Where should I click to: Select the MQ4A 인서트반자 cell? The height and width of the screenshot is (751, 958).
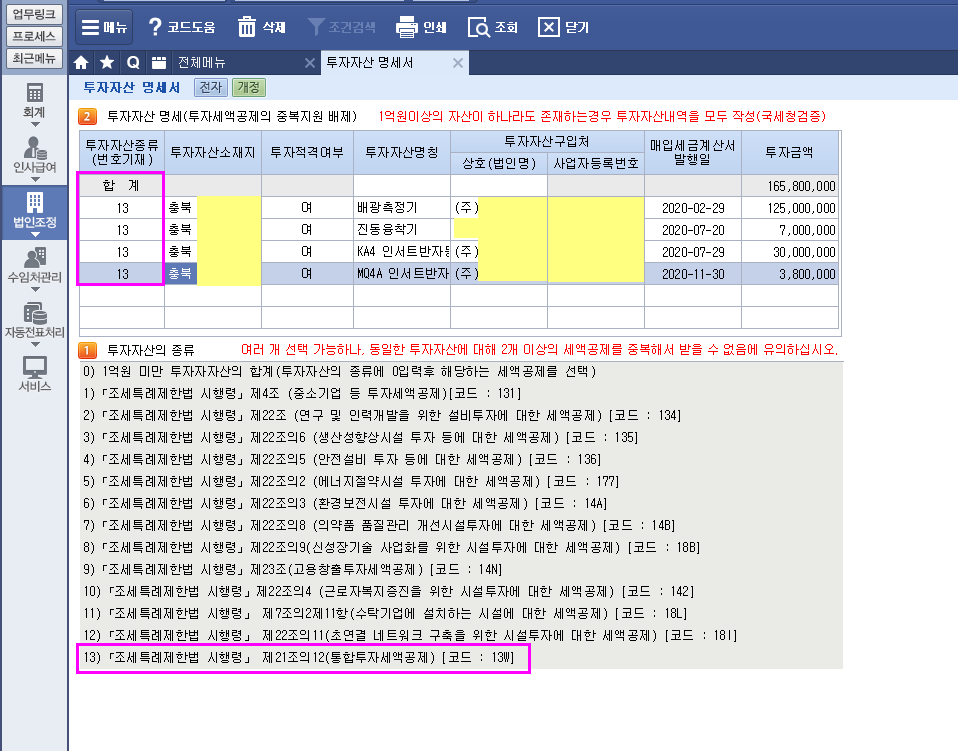[402, 274]
